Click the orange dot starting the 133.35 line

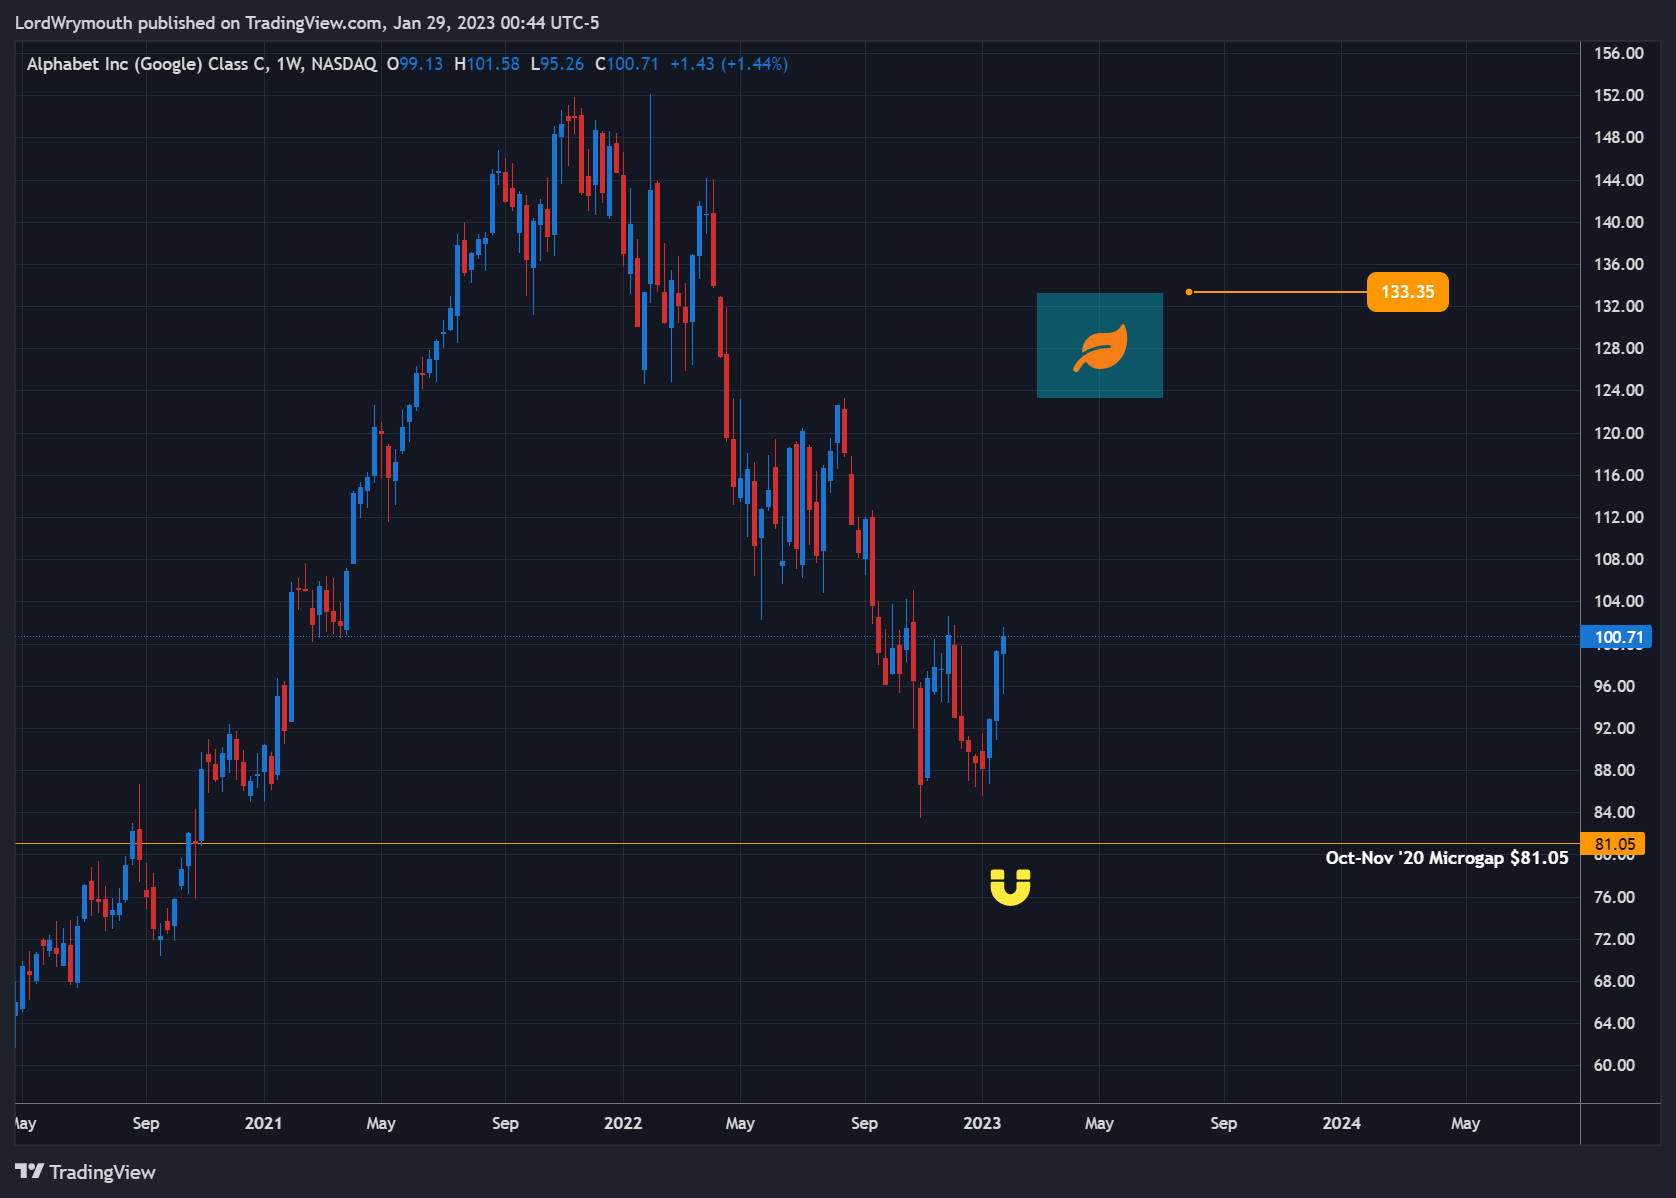pyautogui.click(x=1188, y=292)
